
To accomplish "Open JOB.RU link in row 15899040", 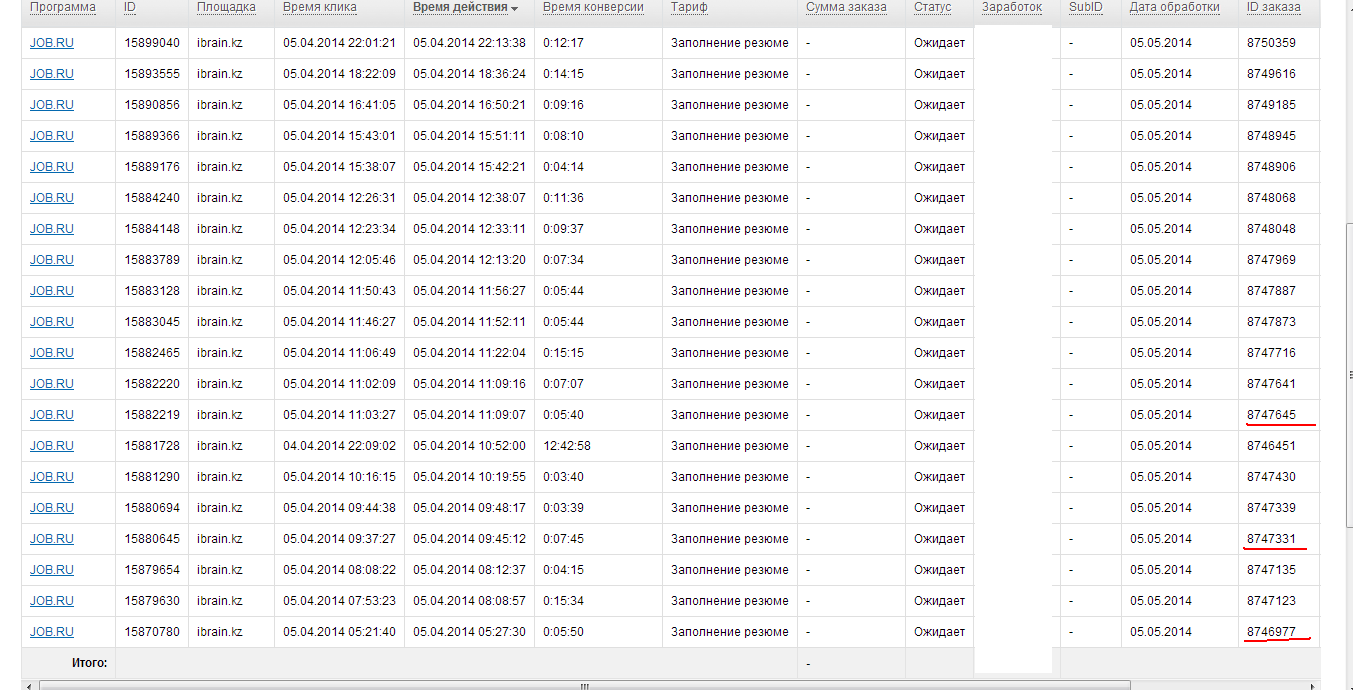I will point(52,43).
